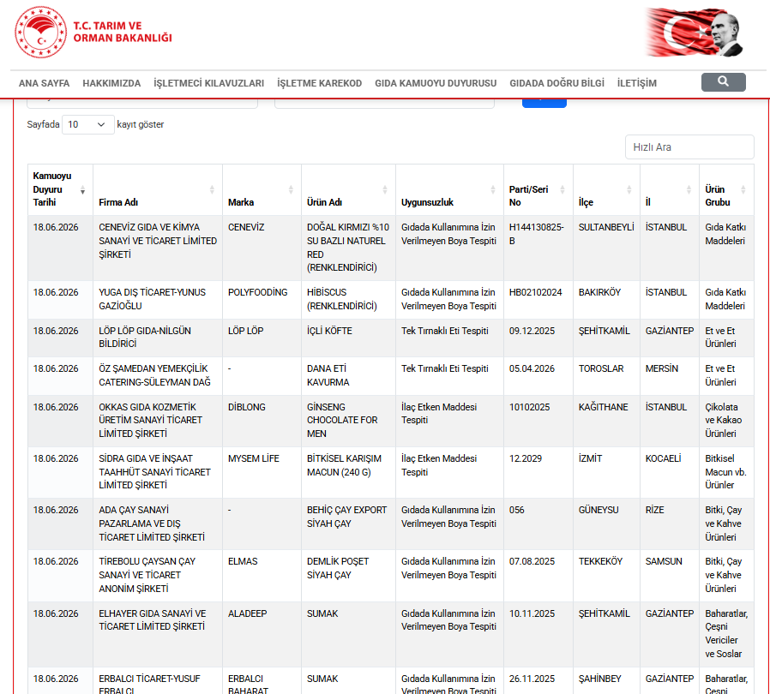This screenshot has height=694, width=770.
Task: Click SAMSUN province cell
Action: coord(670,575)
